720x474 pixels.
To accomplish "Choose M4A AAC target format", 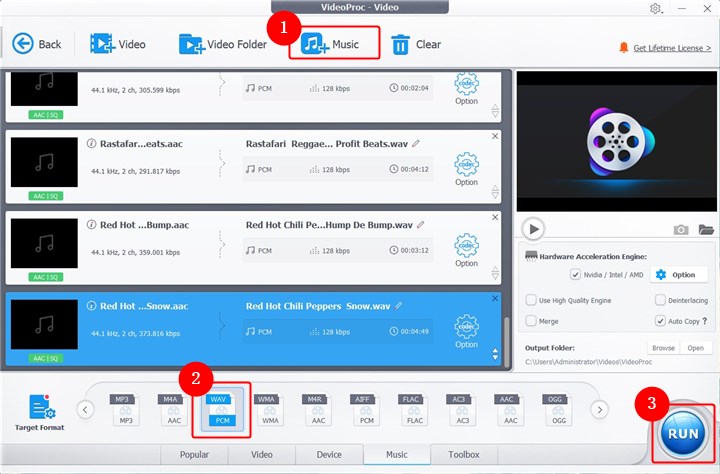I will [x=173, y=409].
